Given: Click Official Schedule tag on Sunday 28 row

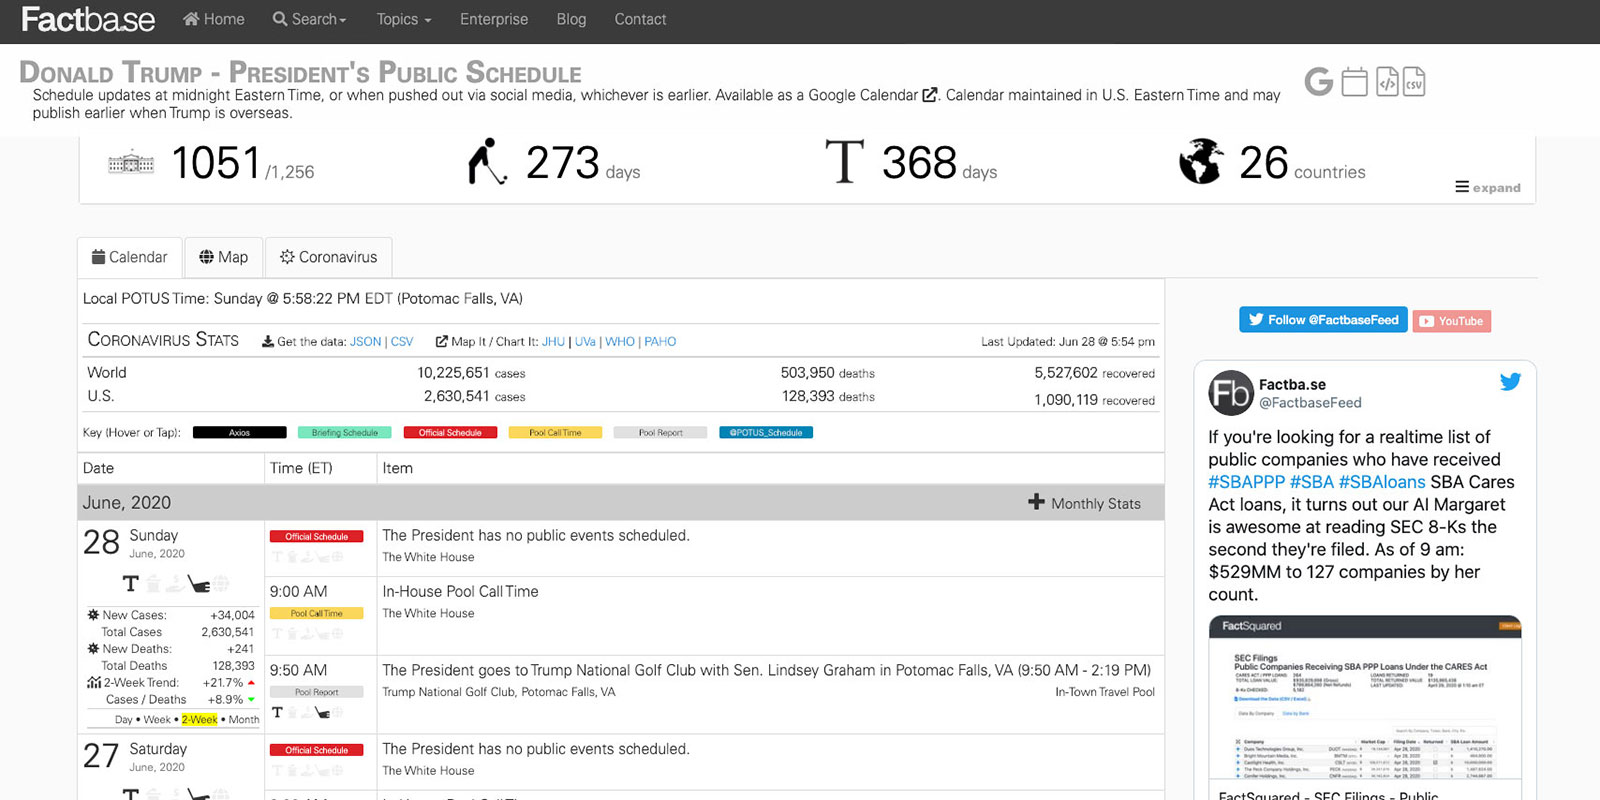Looking at the screenshot, I should [316, 537].
